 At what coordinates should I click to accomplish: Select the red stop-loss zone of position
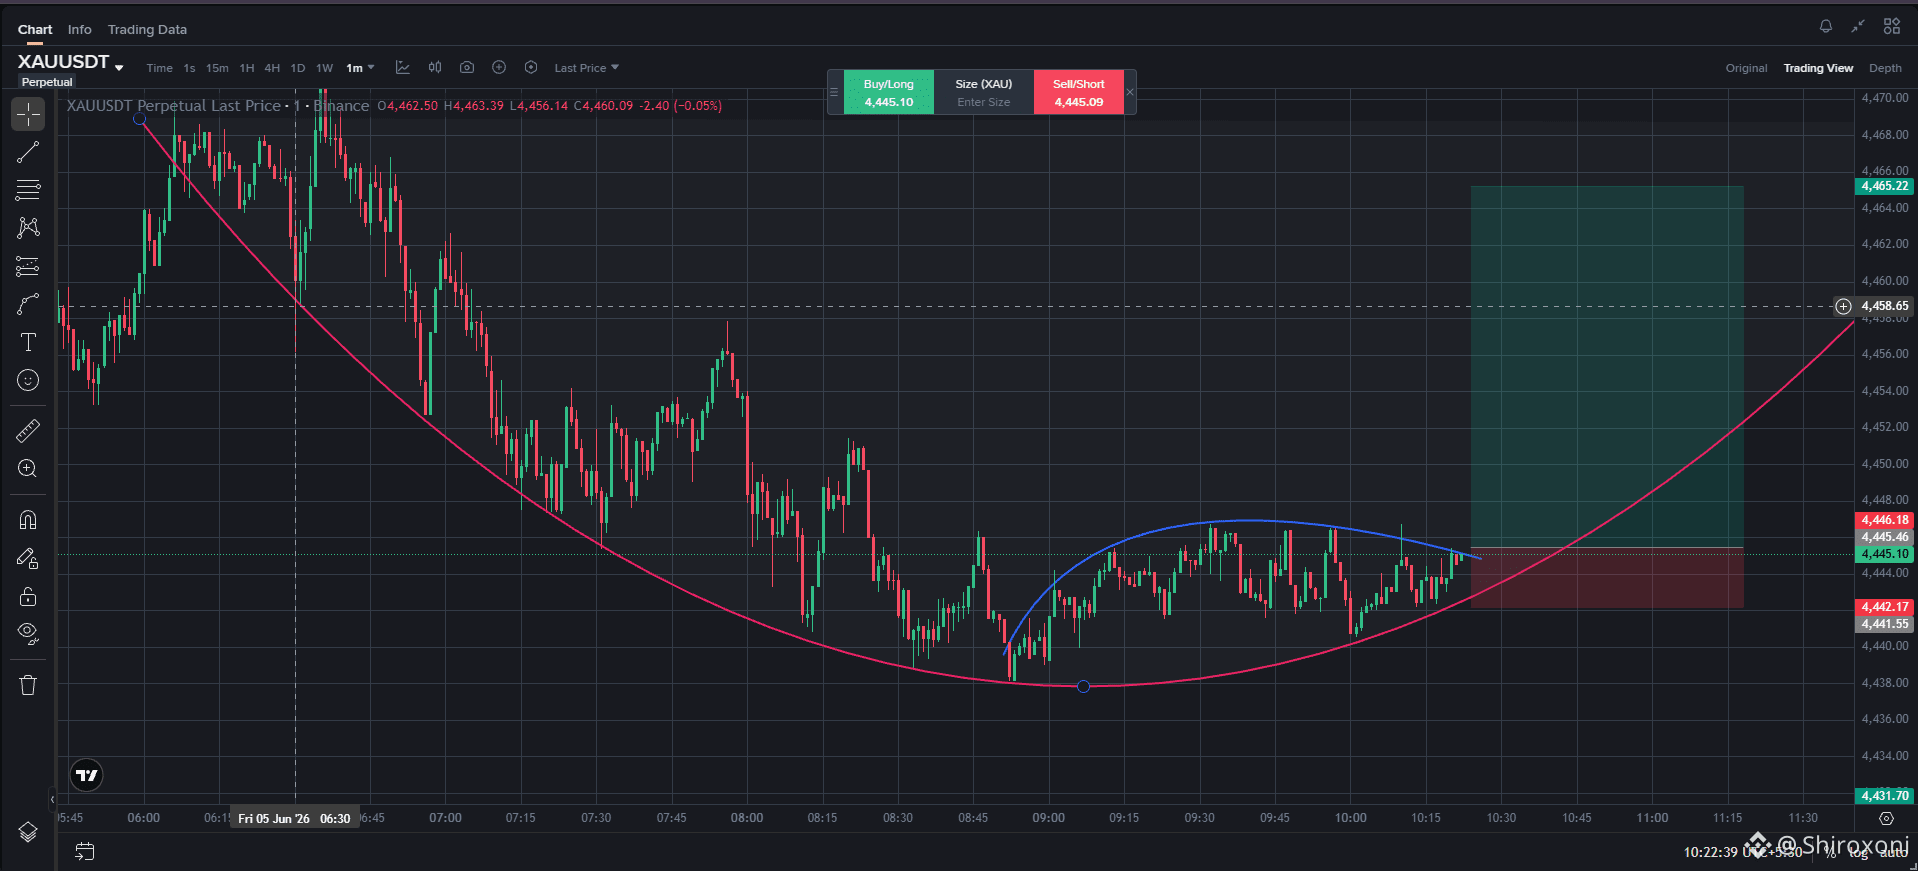(x=1606, y=578)
